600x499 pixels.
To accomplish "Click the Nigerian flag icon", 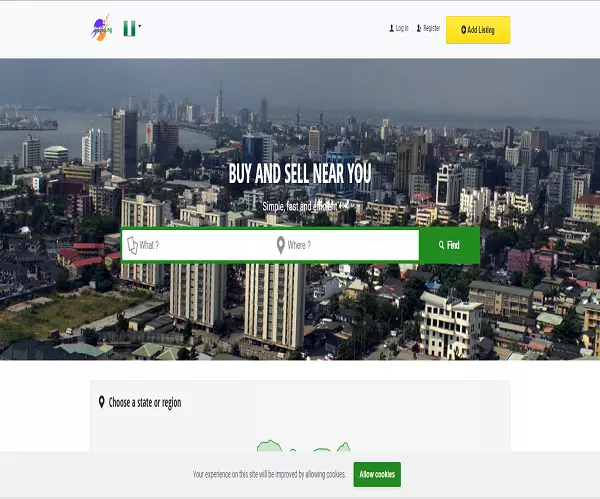I will (129, 29).
